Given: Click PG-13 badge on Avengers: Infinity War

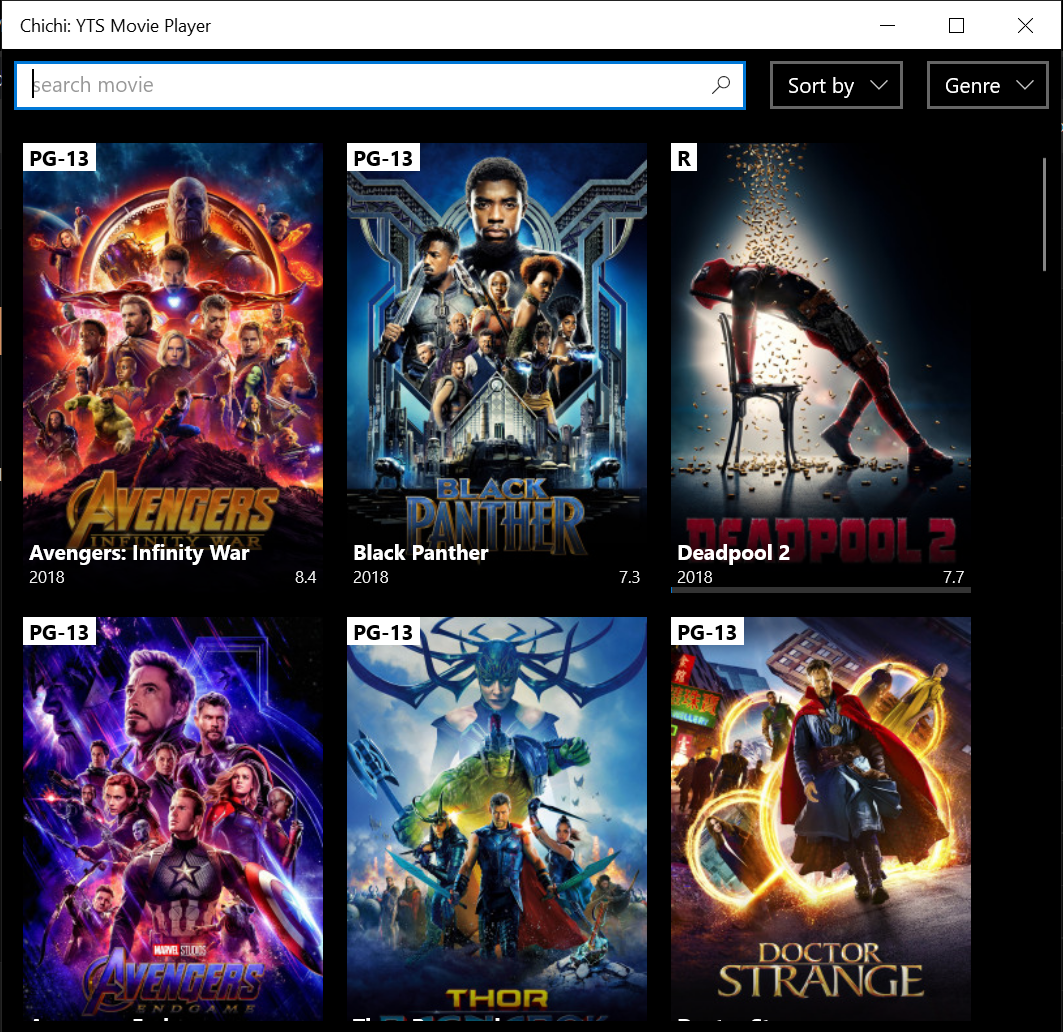Looking at the screenshot, I should click(x=59, y=157).
